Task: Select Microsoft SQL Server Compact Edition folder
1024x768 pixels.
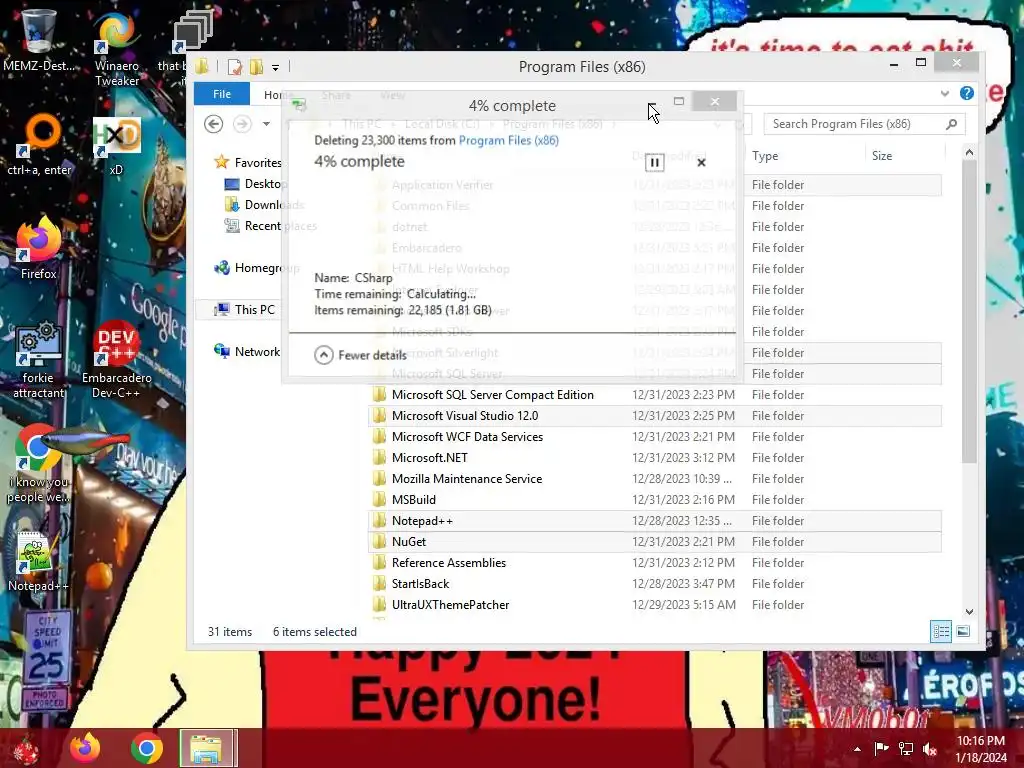Action: tap(655, 394)
